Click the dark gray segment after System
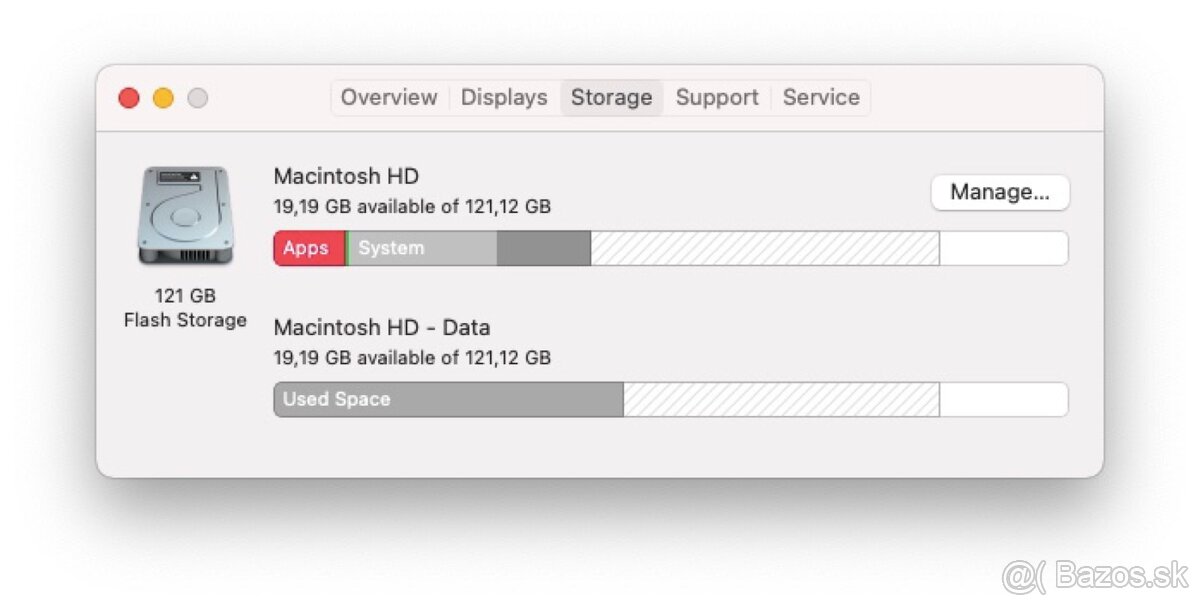This screenshot has height=605, width=1200. point(545,248)
